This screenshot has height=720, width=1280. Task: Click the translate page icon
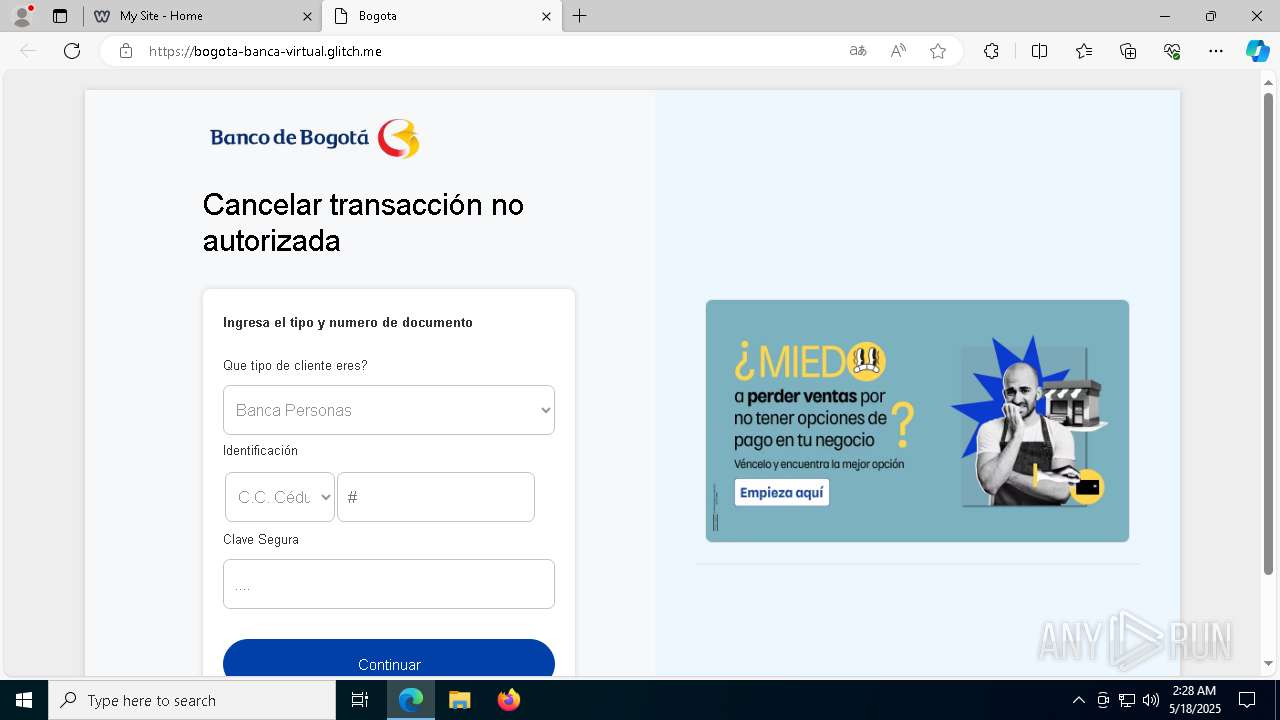tap(858, 51)
